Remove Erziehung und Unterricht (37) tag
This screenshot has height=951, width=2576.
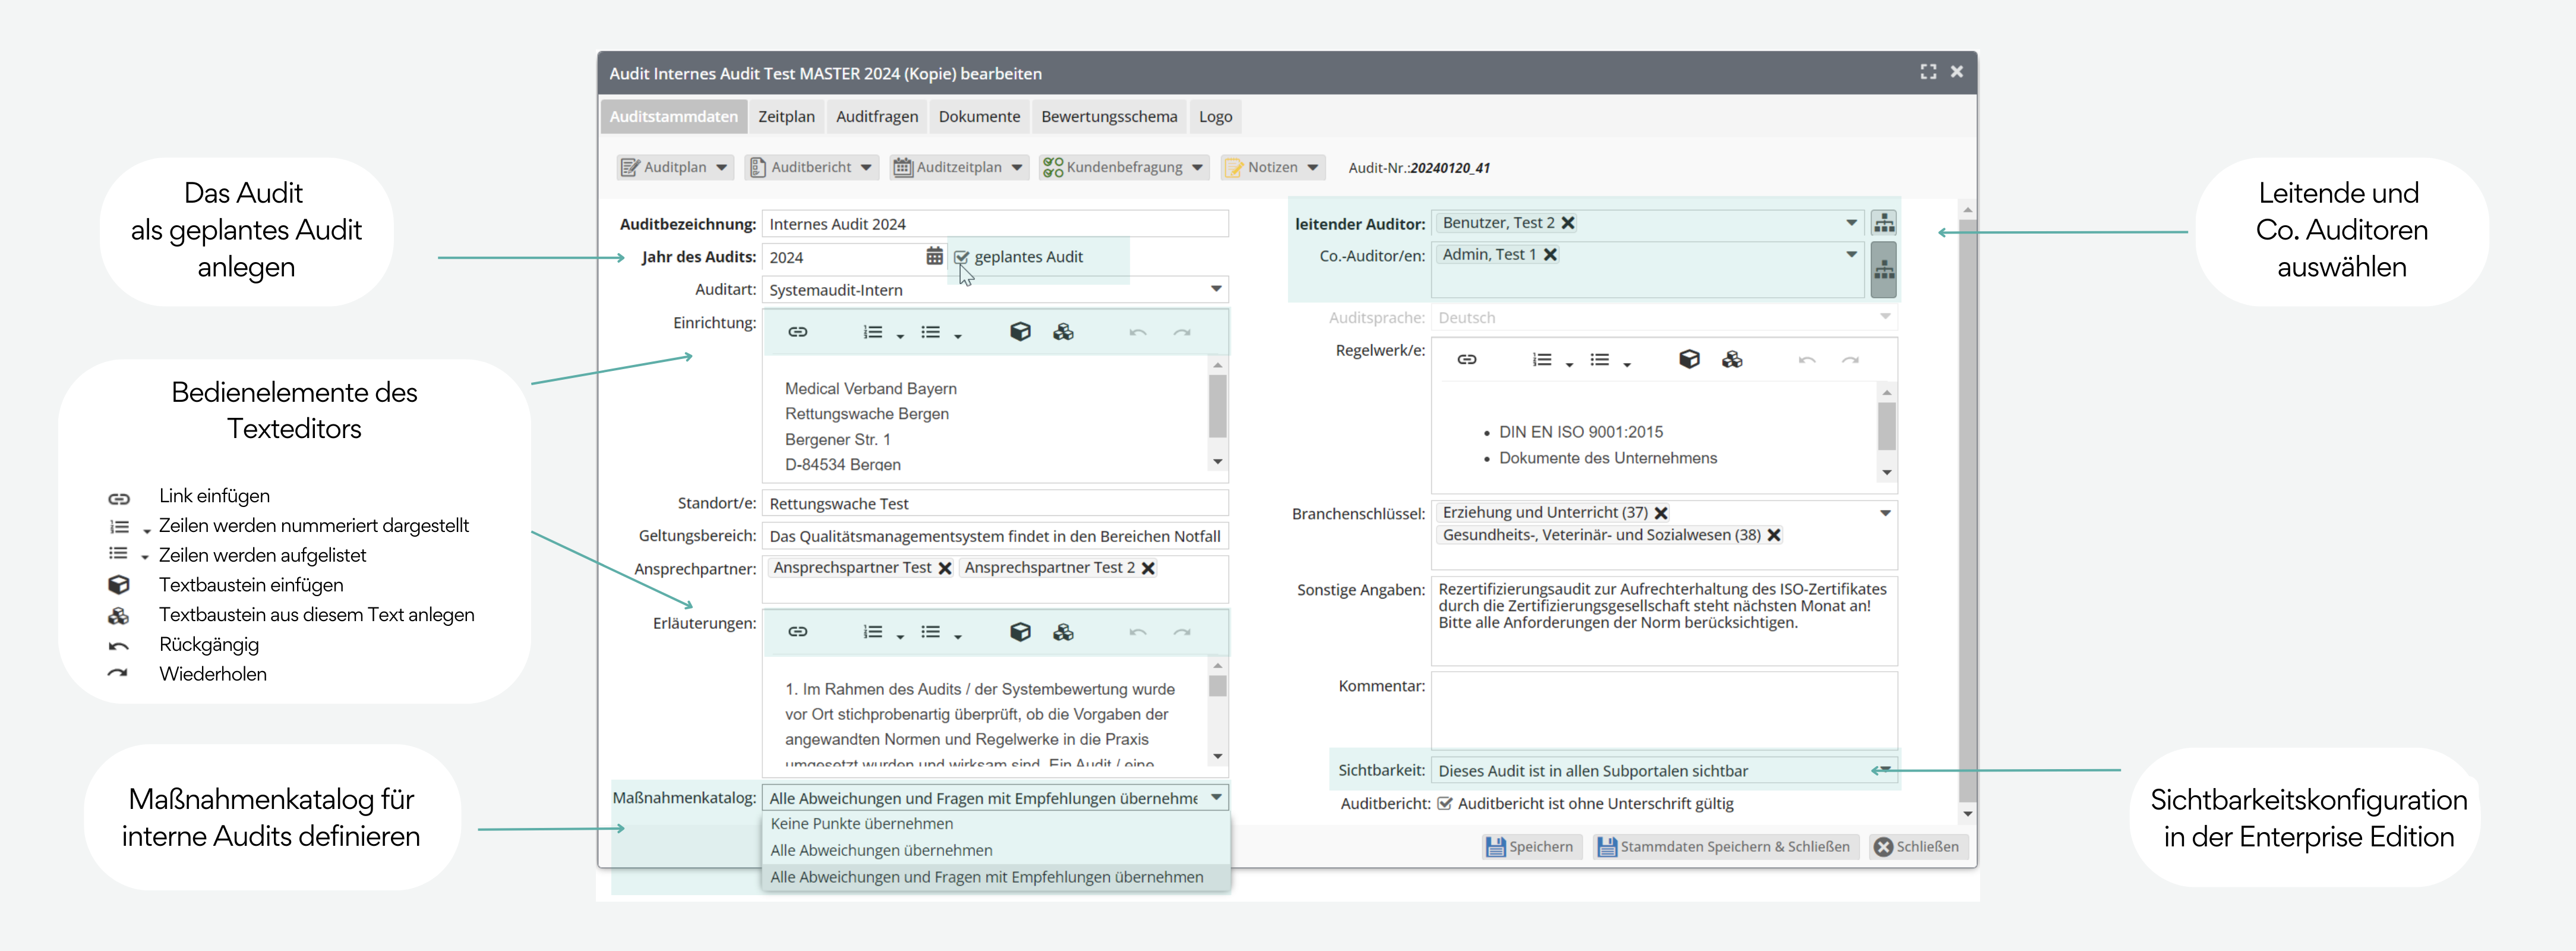tap(1661, 513)
